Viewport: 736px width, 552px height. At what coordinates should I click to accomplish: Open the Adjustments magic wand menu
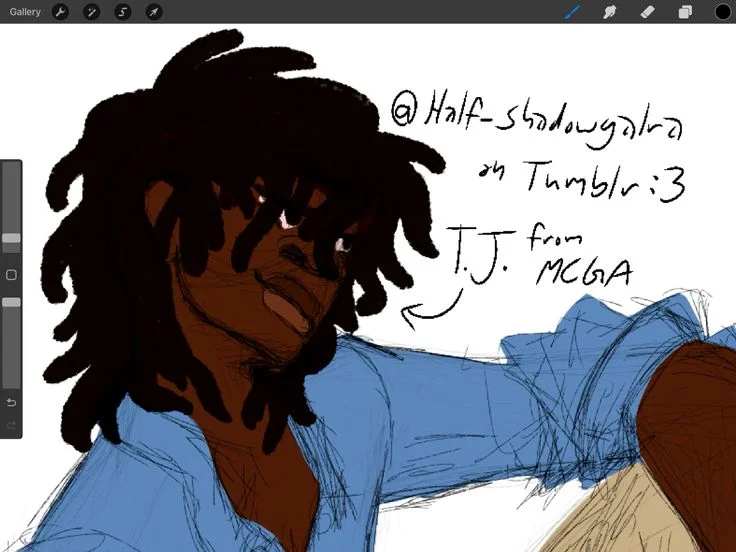[92, 12]
